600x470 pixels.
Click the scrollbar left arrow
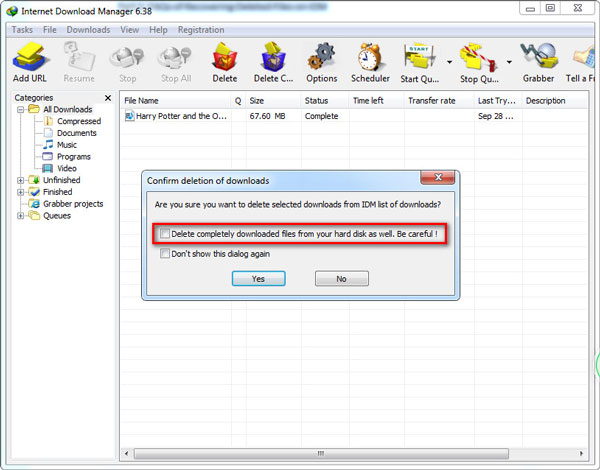click(x=127, y=454)
